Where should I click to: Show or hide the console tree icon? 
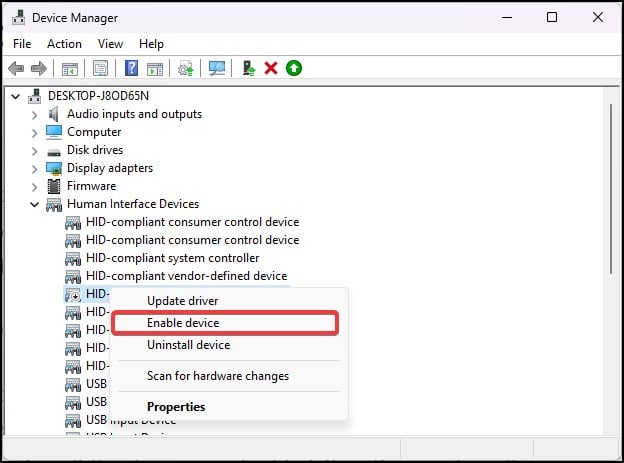point(70,69)
